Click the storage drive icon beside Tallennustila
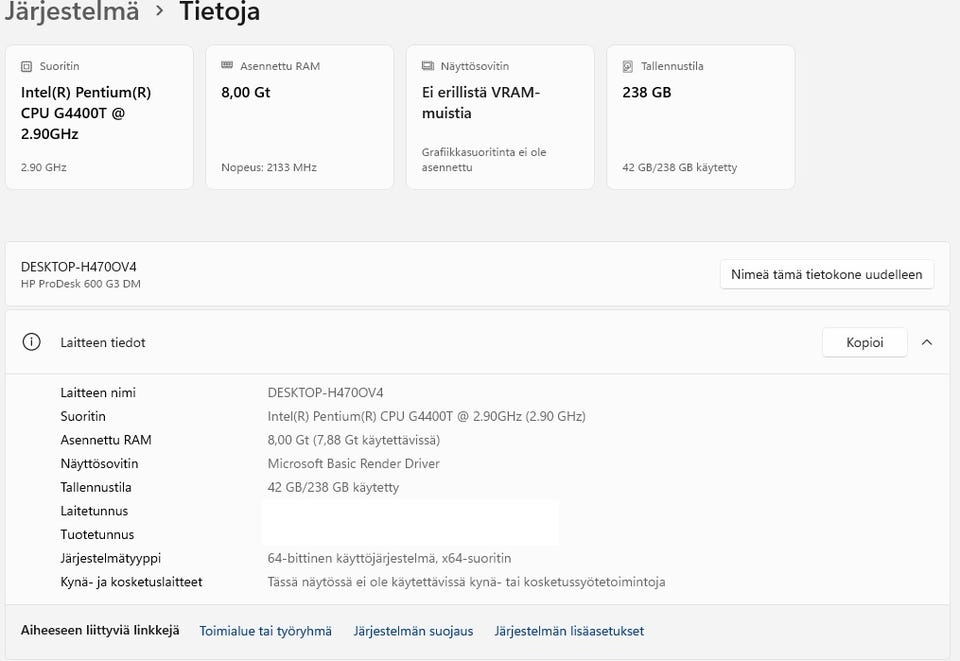This screenshot has width=960, height=661. coord(628,66)
